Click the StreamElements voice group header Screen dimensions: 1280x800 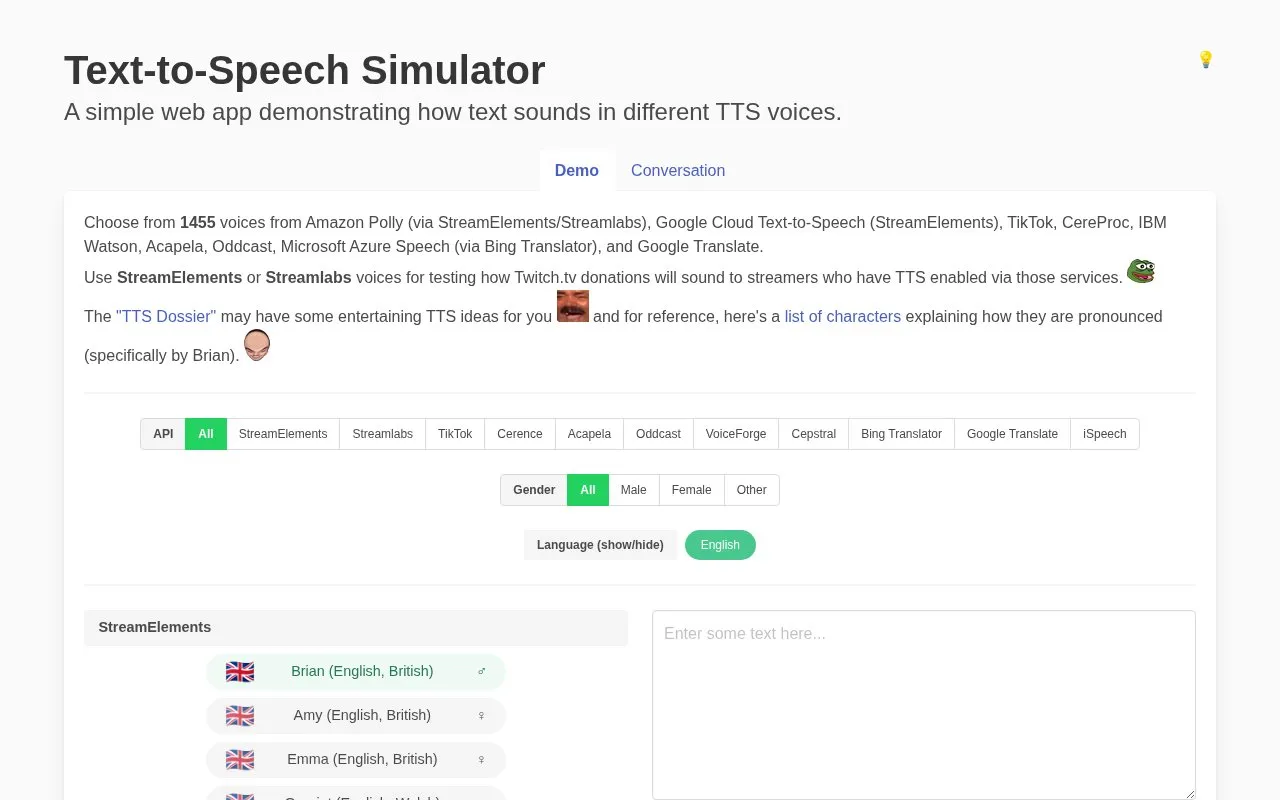pos(356,628)
